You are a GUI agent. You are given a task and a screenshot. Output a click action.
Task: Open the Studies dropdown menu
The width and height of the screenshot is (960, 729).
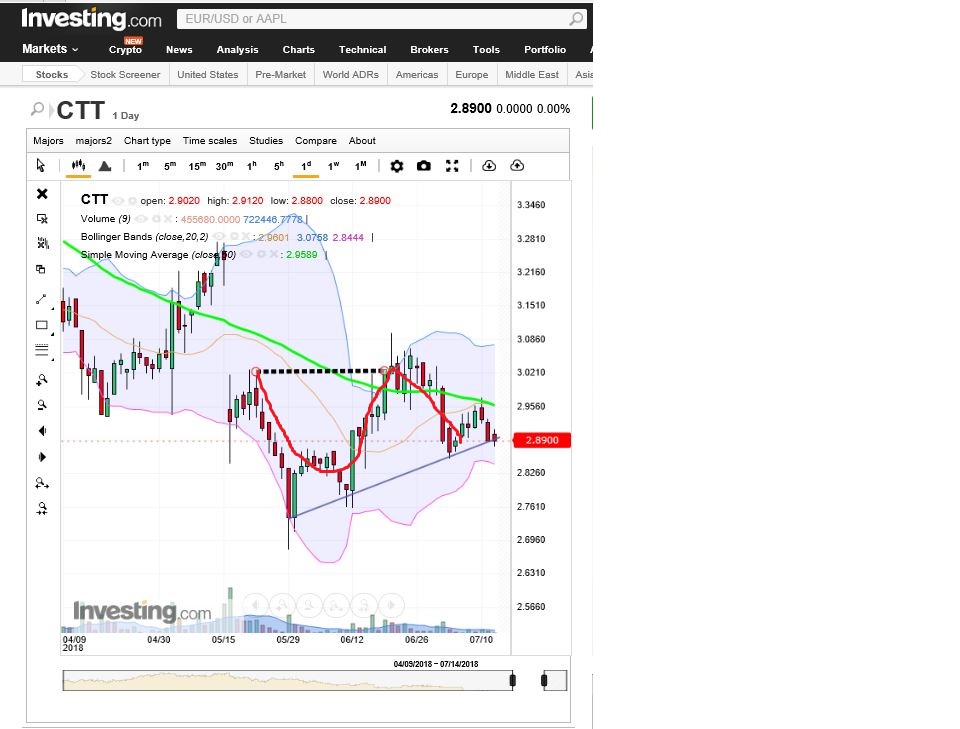(266, 141)
